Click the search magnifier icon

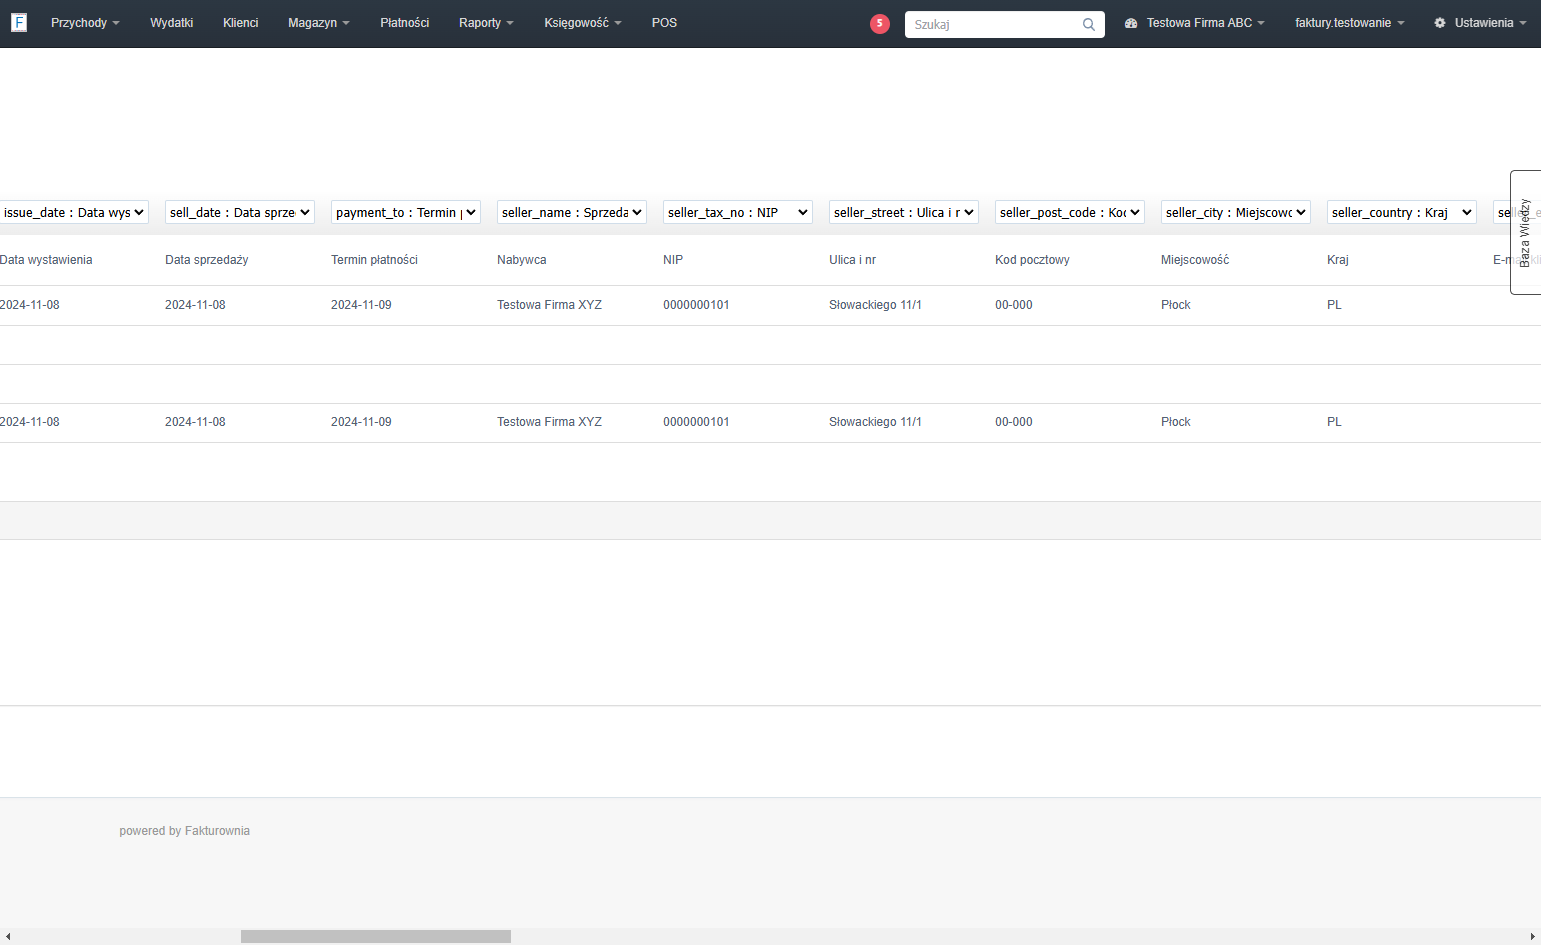point(1089,24)
